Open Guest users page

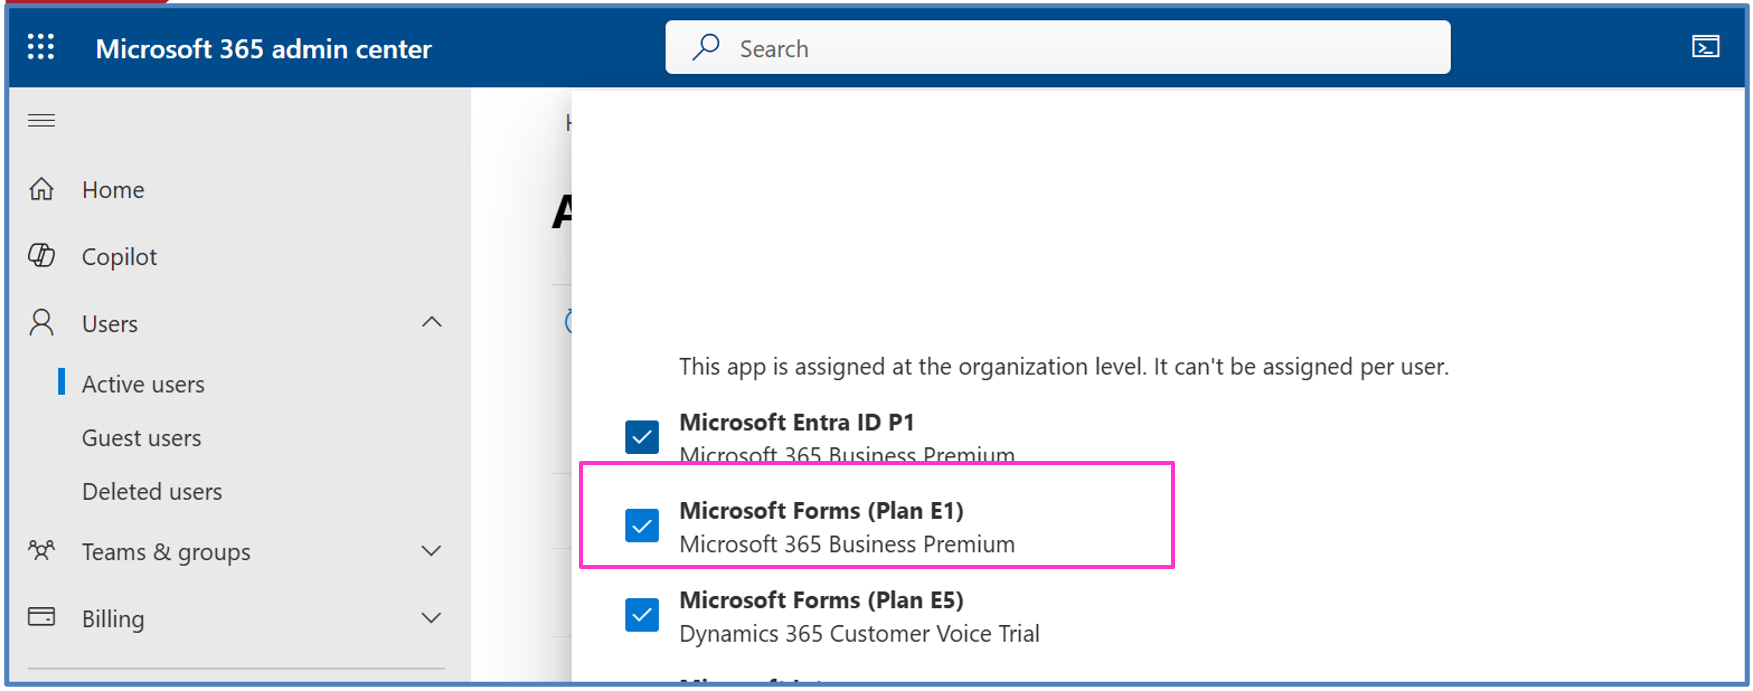[141, 438]
